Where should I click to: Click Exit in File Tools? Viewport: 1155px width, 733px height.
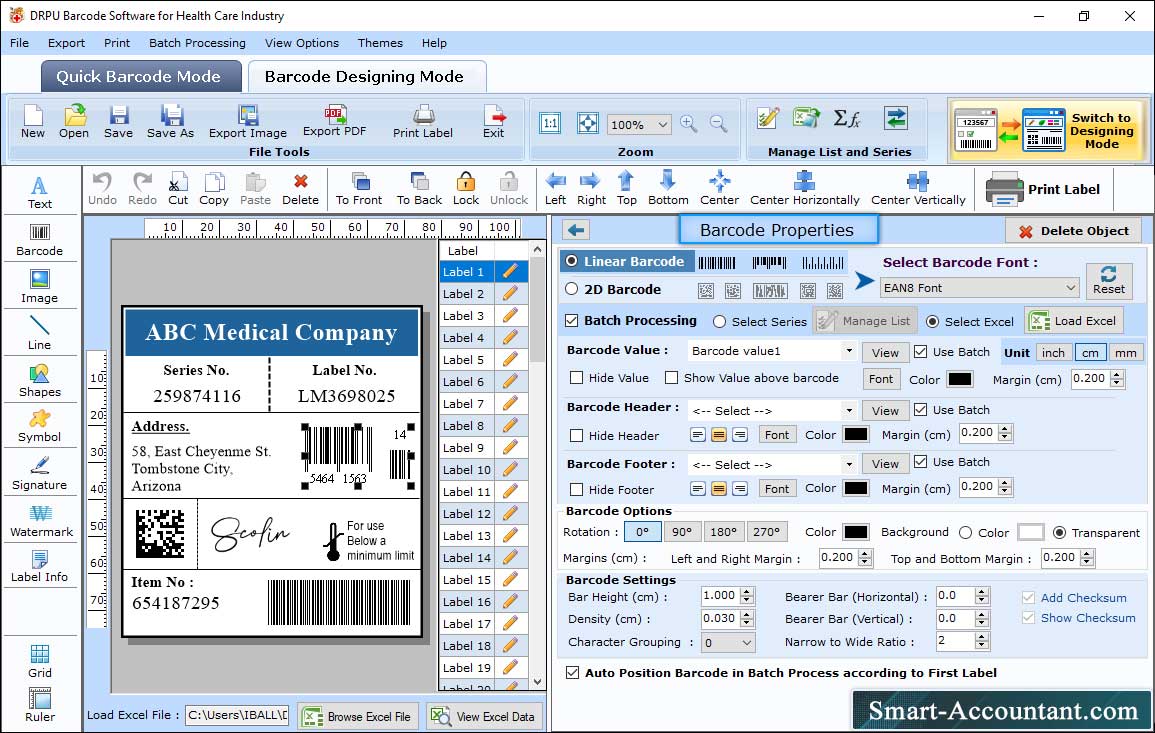(x=494, y=122)
